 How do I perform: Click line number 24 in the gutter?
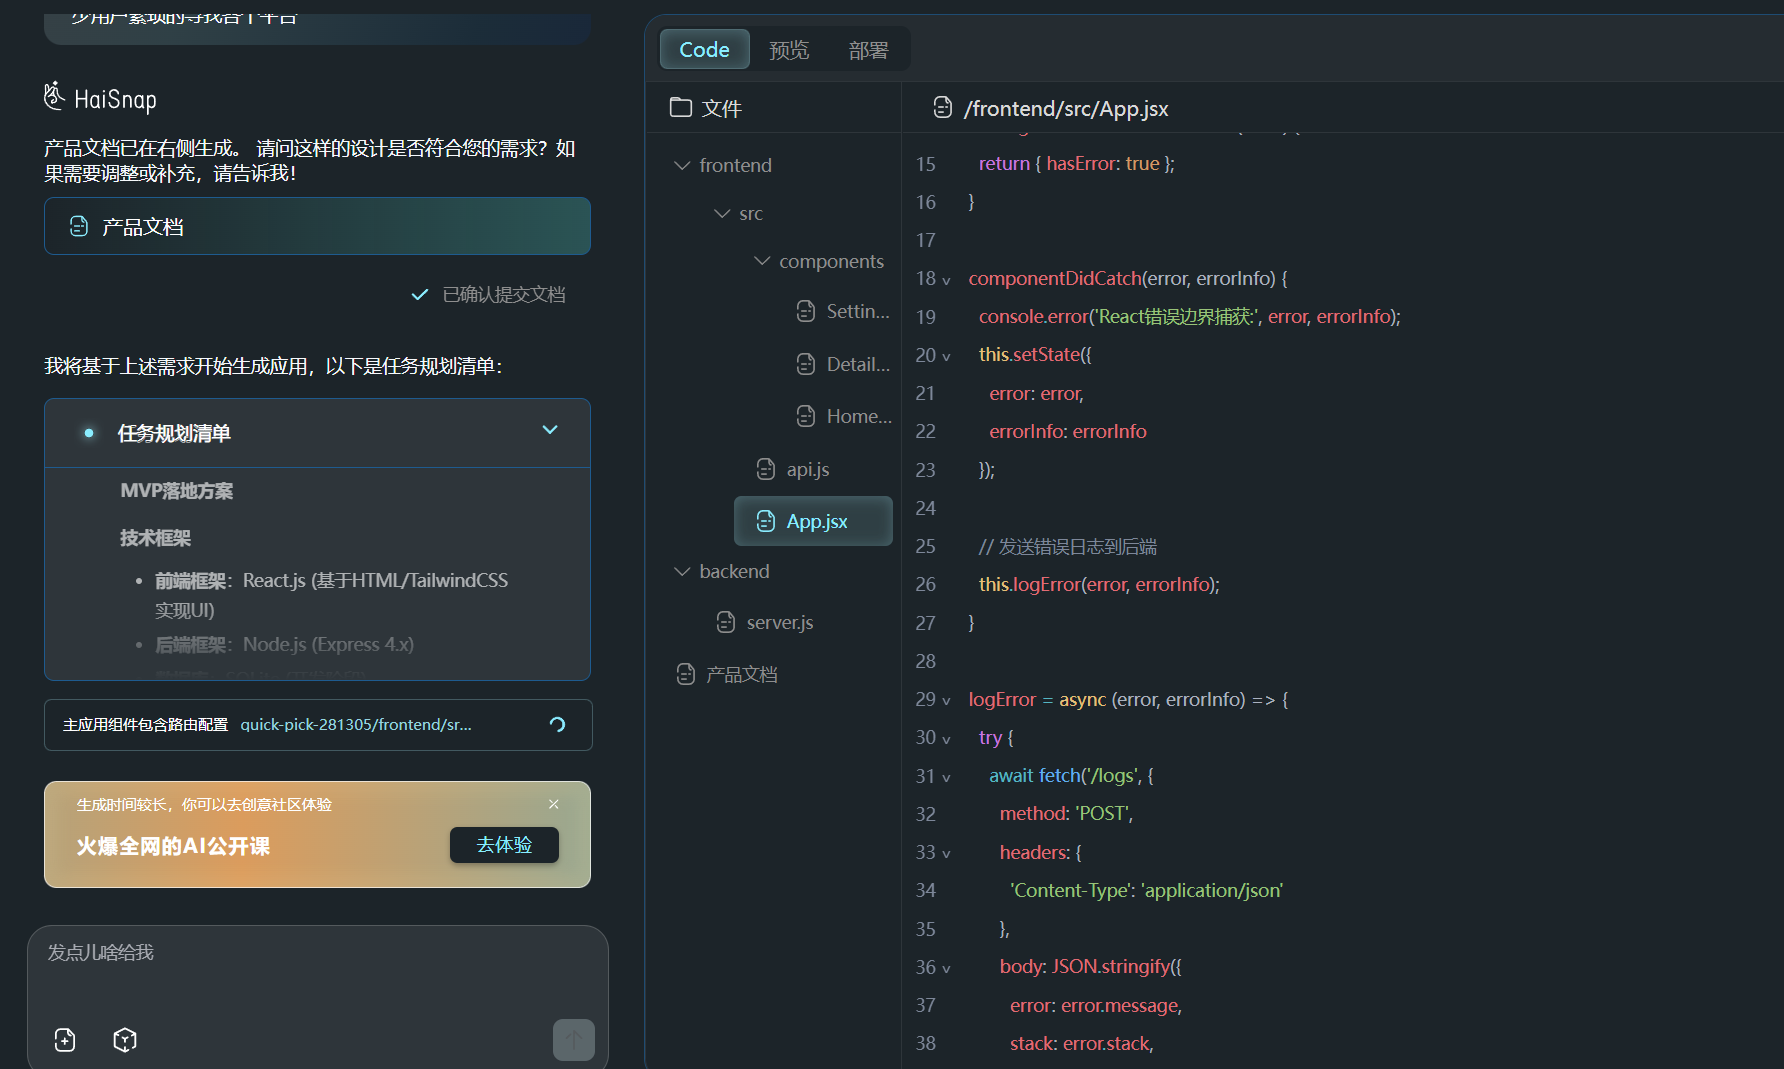[x=926, y=508]
